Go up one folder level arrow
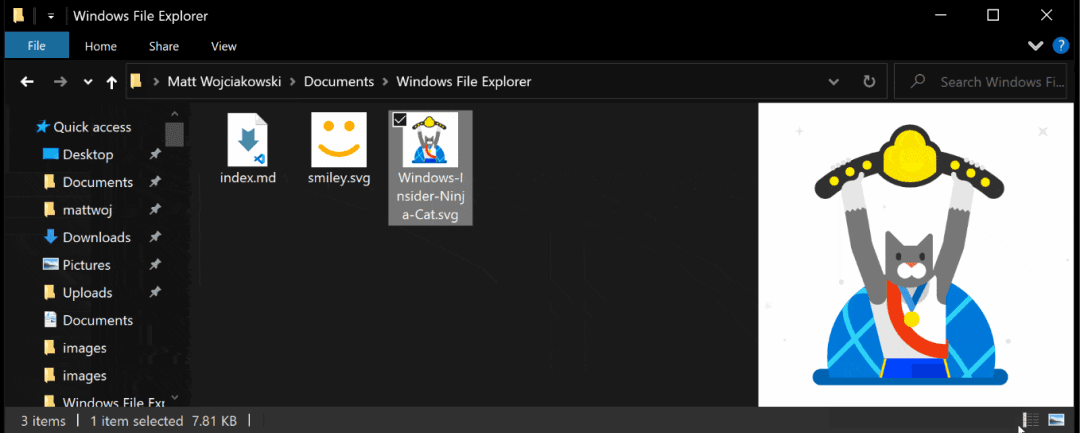Screen dimensions: 1080x433 click(x=111, y=82)
